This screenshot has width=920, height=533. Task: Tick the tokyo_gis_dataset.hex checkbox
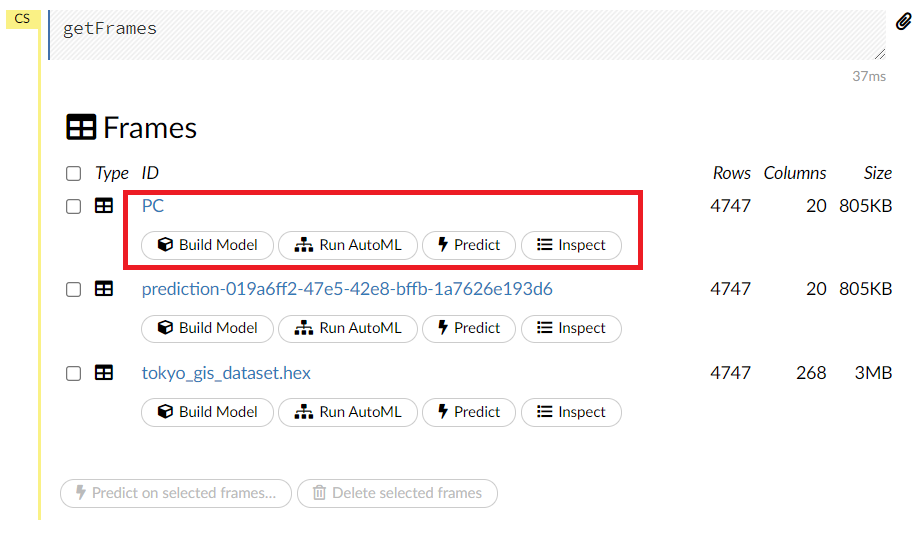[x=73, y=374]
